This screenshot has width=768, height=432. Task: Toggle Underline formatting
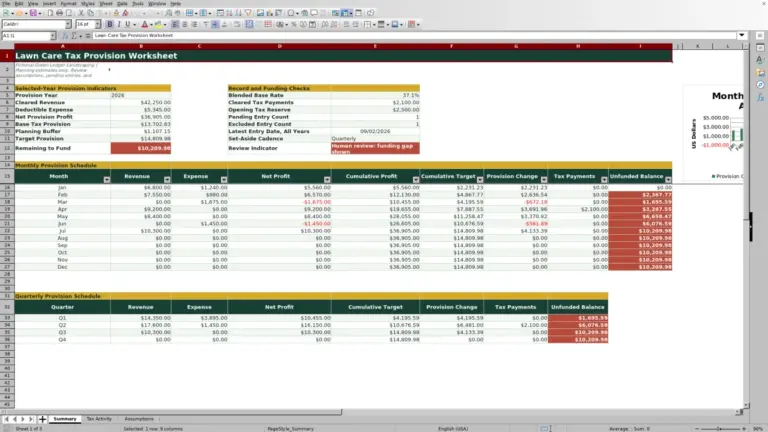point(128,24)
